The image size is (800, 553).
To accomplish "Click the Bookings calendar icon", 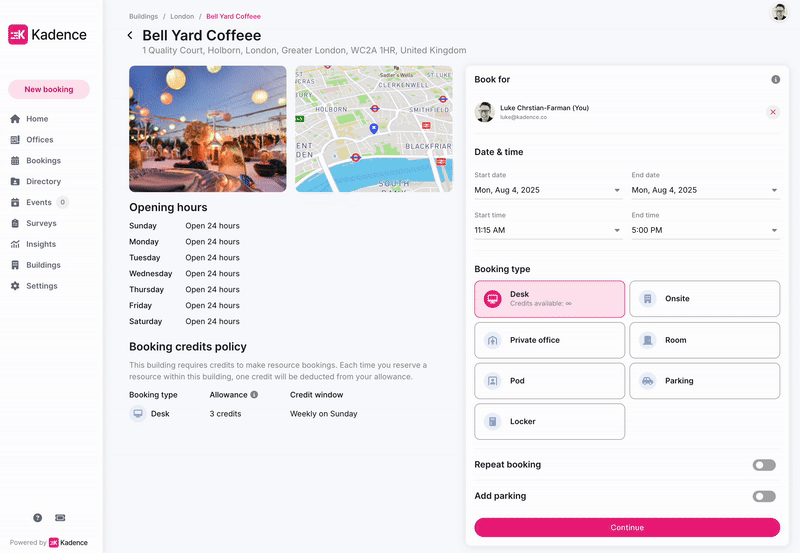I will pyautogui.click(x=15, y=161).
